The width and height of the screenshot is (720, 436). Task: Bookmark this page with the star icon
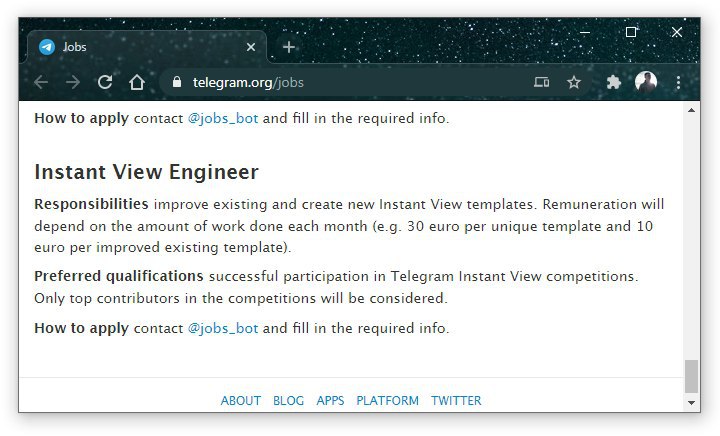pyautogui.click(x=574, y=83)
